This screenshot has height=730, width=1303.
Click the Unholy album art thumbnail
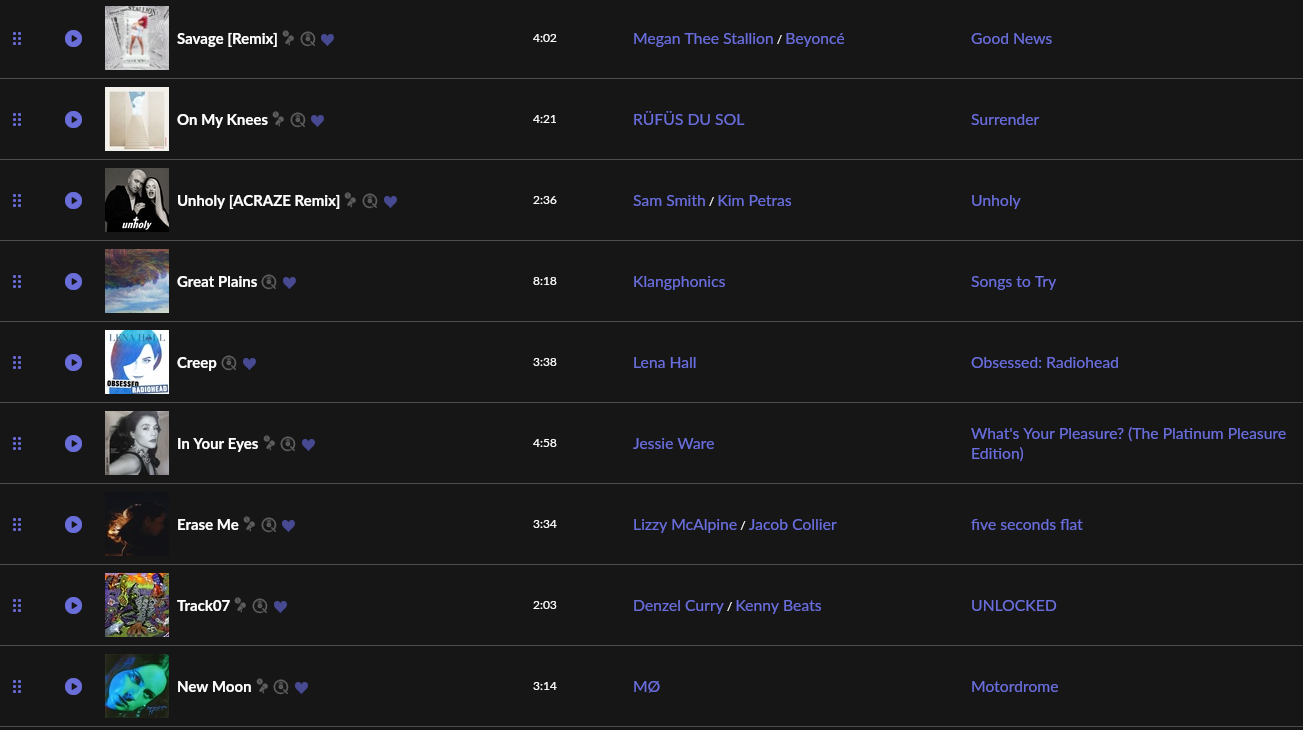tap(137, 200)
